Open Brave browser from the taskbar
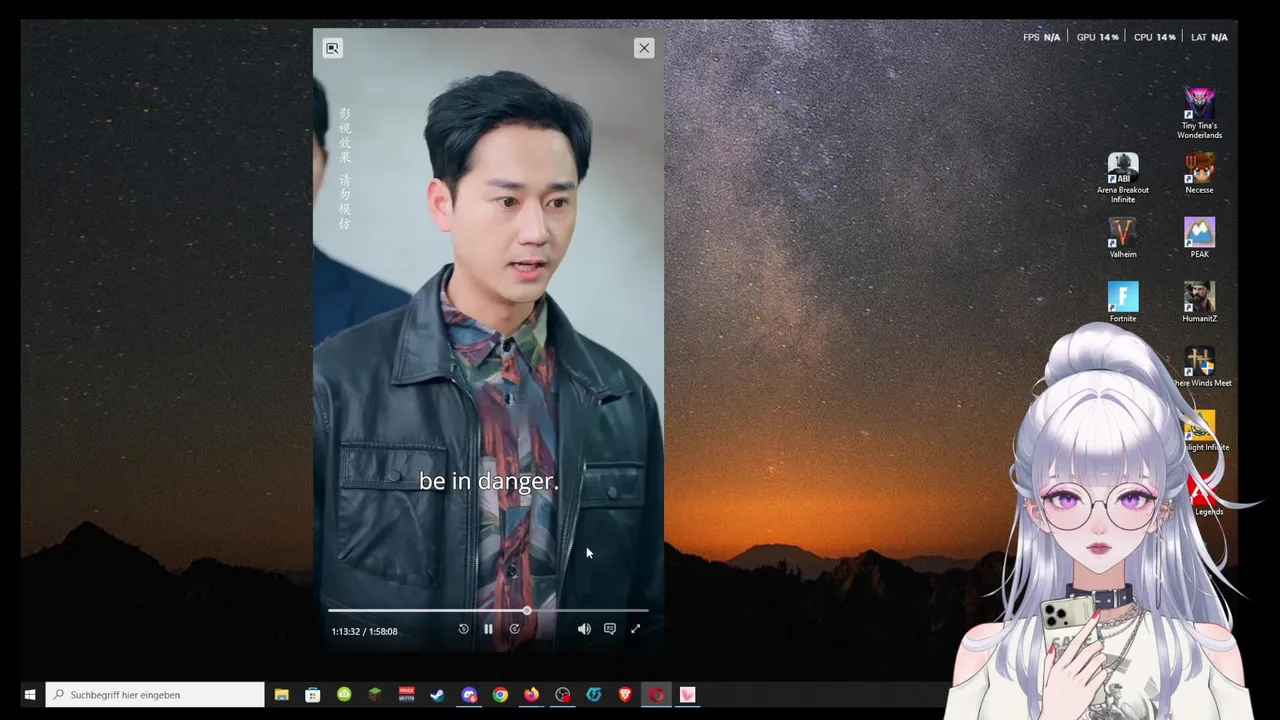Image resolution: width=1280 pixels, height=720 pixels. tap(625, 695)
